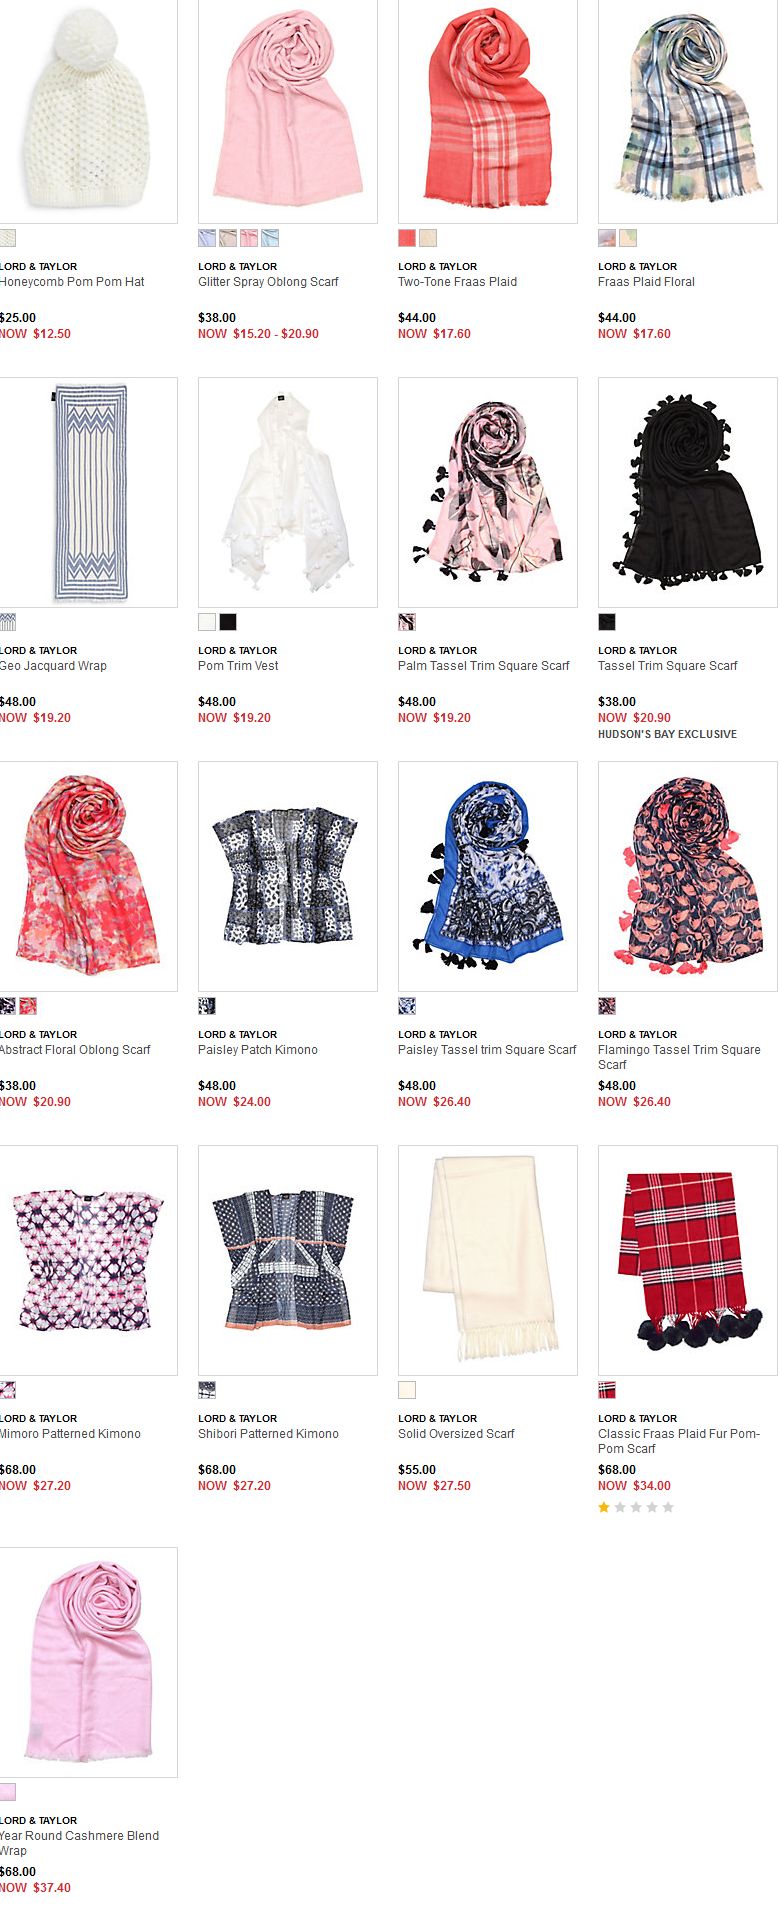Open the Classic Fraas Plaid Fur Pom-Pom Scarf link

679,1441
